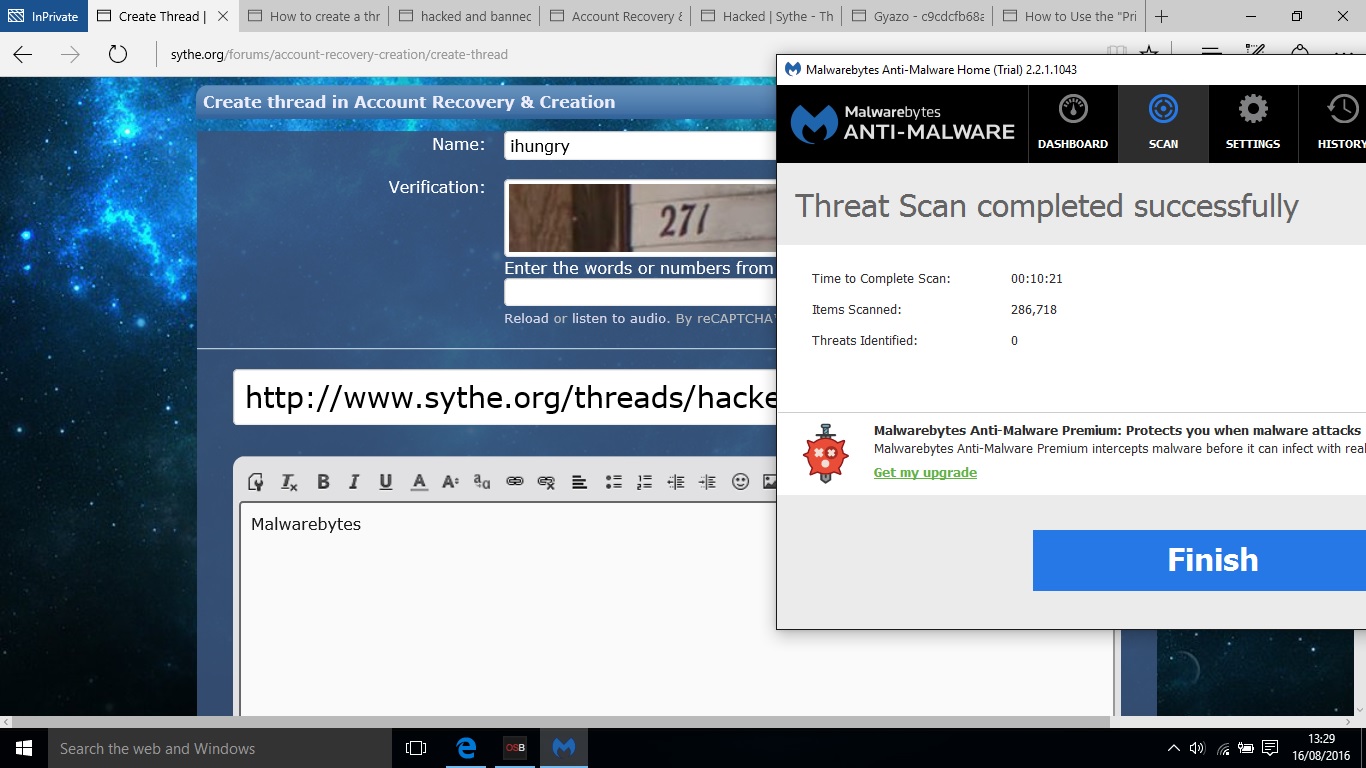Open the smilies picker
Viewport: 1366px width, 768px height.
(x=740, y=481)
